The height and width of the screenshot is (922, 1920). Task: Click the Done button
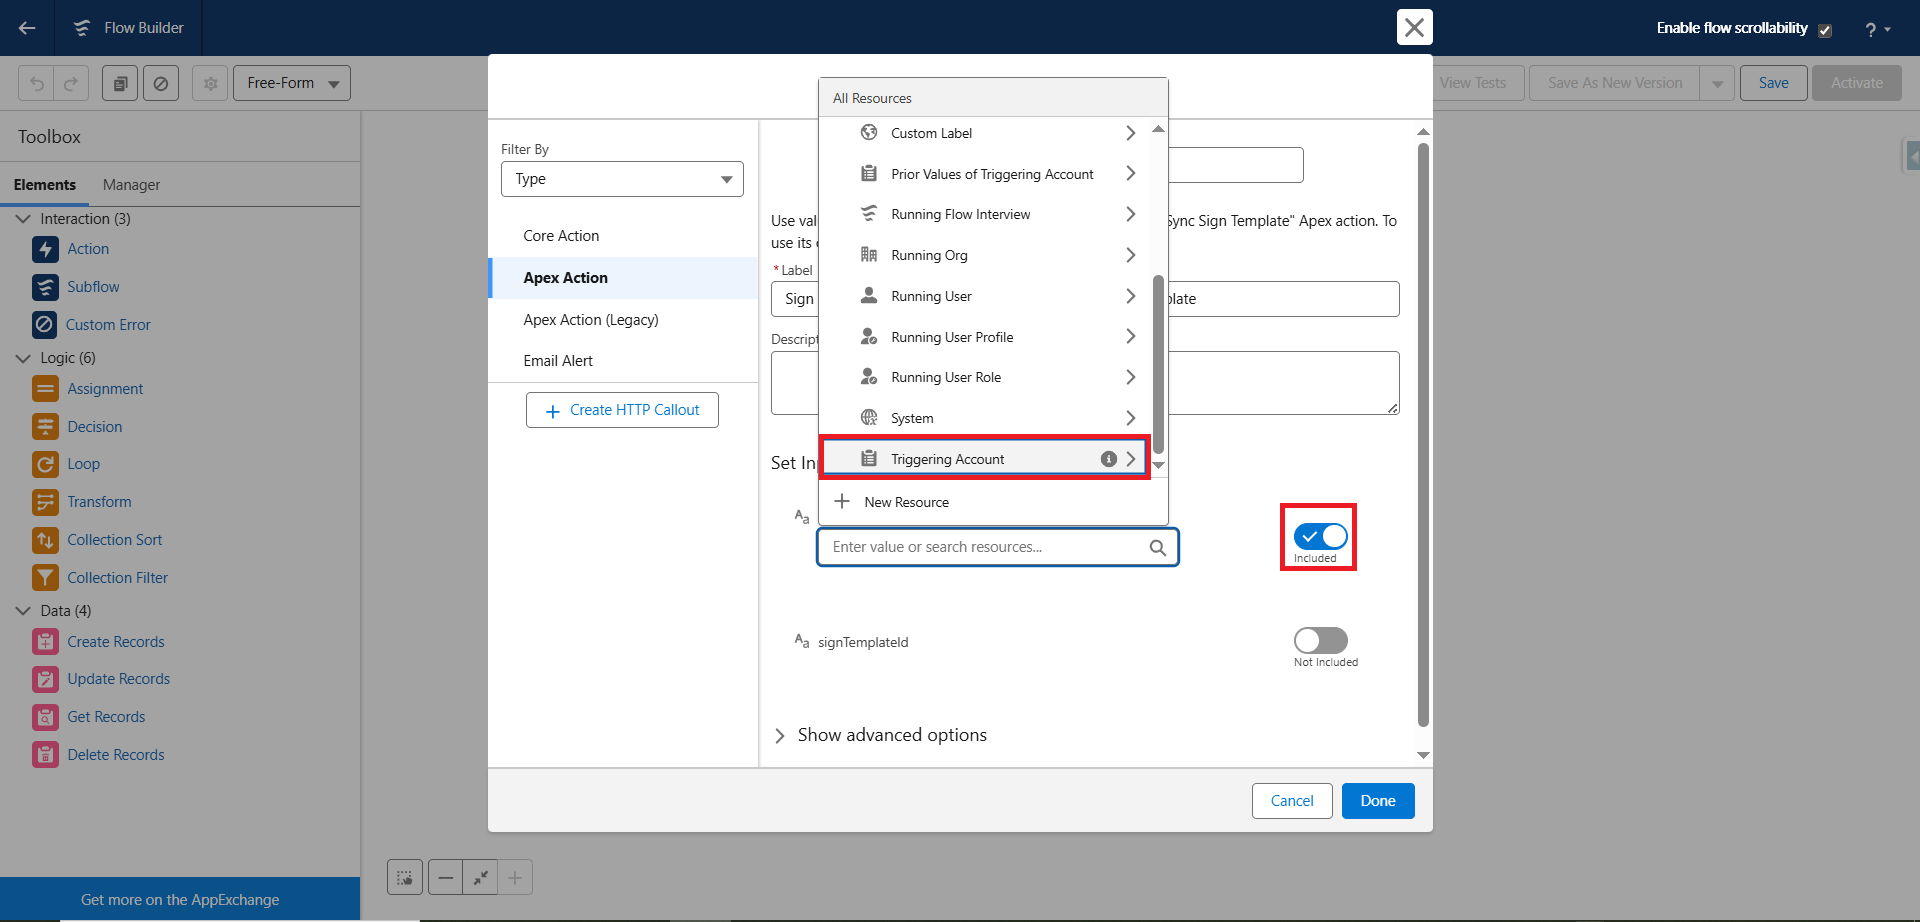(x=1377, y=801)
